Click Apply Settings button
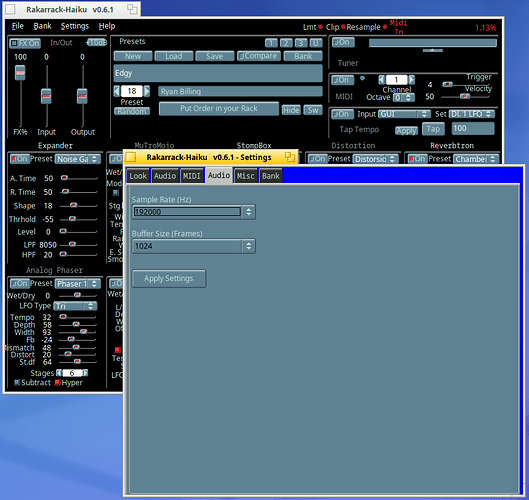Image resolution: width=529 pixels, height=500 pixels. pos(169,278)
